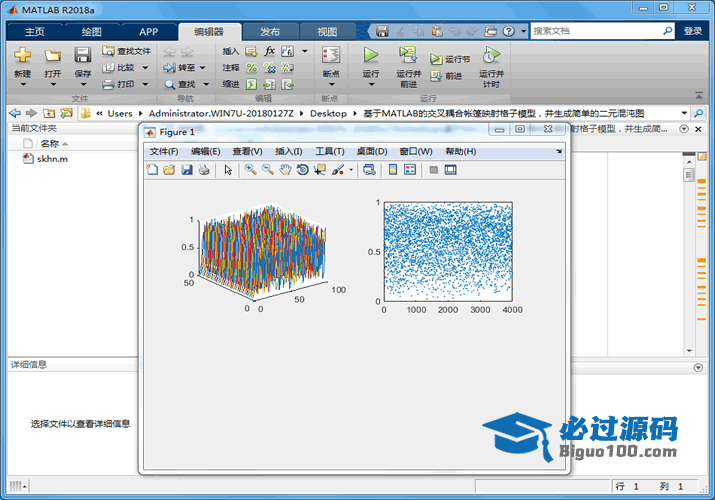Screen dimensions: 715x500
Task: Click the comment percent icon
Action: [x=252, y=68]
